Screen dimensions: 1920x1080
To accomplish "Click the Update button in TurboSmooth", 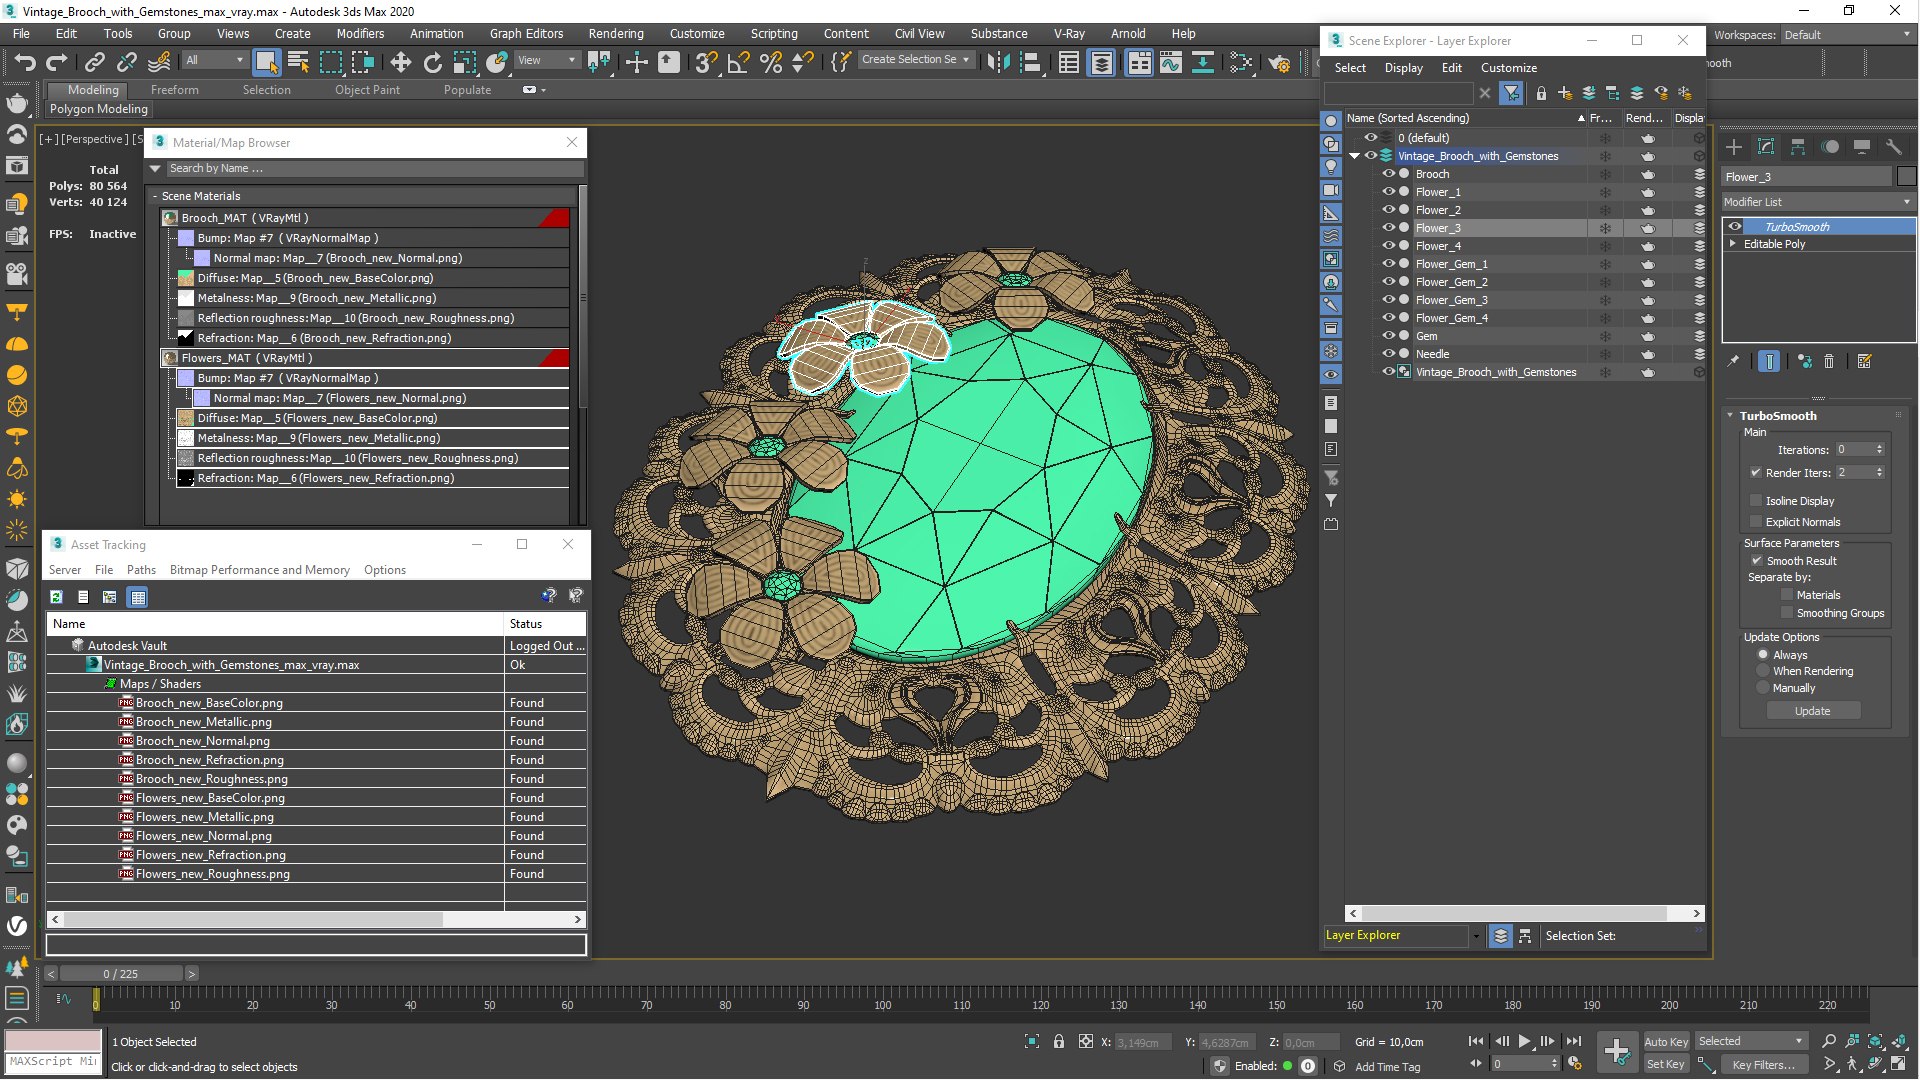I will tap(1812, 710).
